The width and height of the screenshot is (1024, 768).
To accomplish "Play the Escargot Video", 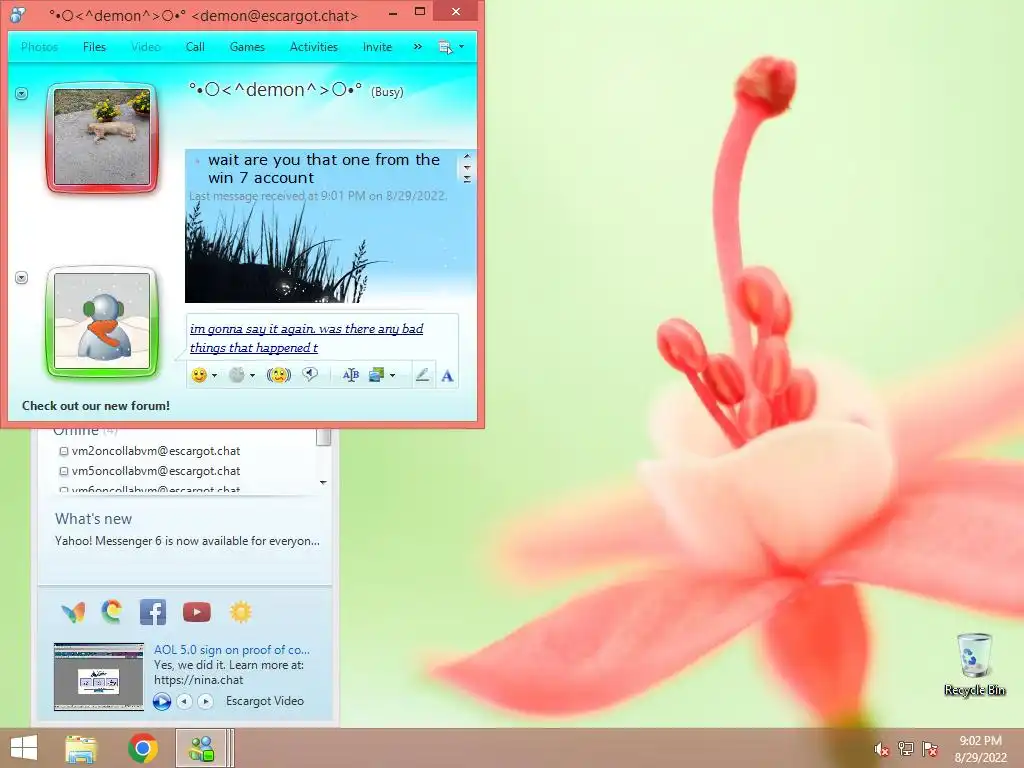I will 162,701.
